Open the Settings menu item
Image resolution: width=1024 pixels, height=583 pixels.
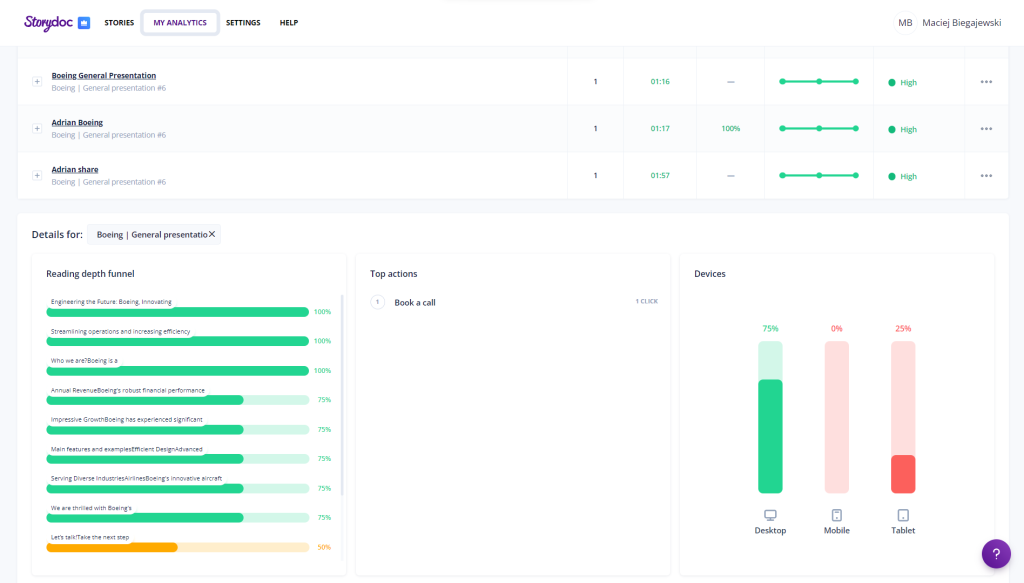click(x=243, y=23)
